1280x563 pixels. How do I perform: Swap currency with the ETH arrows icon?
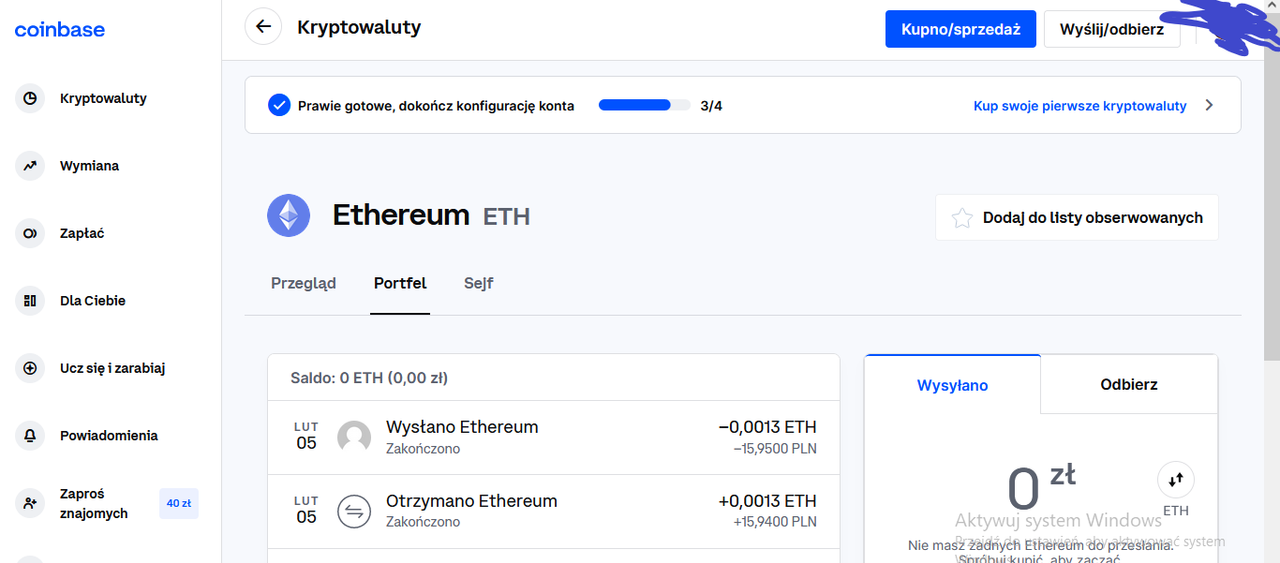pos(1176,480)
